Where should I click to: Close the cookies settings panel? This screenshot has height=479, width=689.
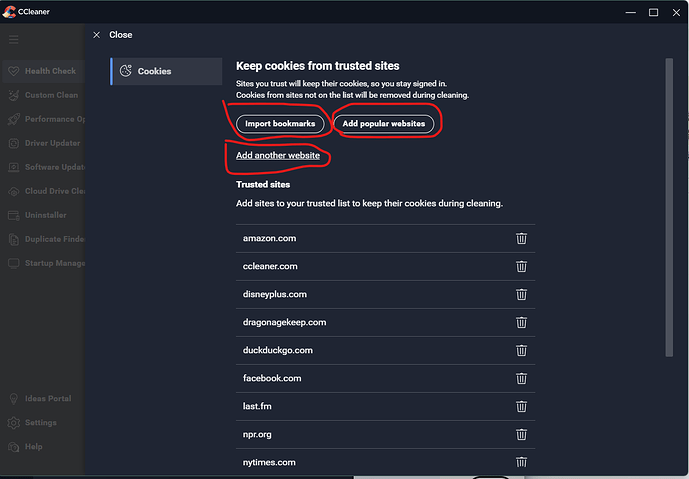click(112, 35)
